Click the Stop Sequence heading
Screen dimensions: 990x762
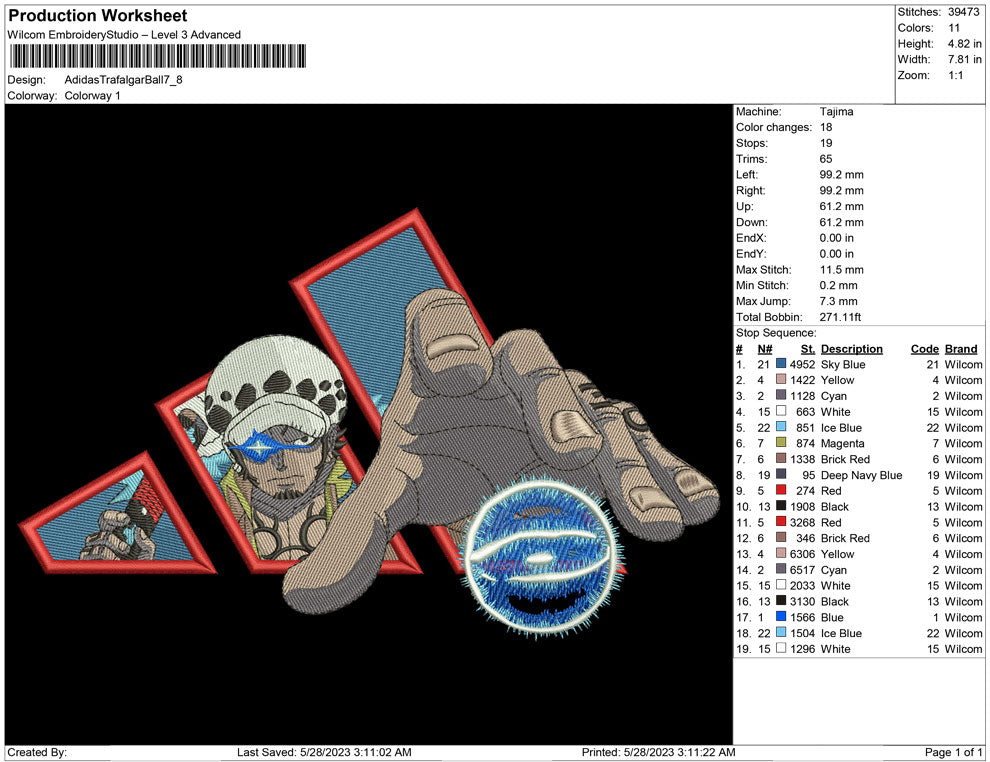776,333
